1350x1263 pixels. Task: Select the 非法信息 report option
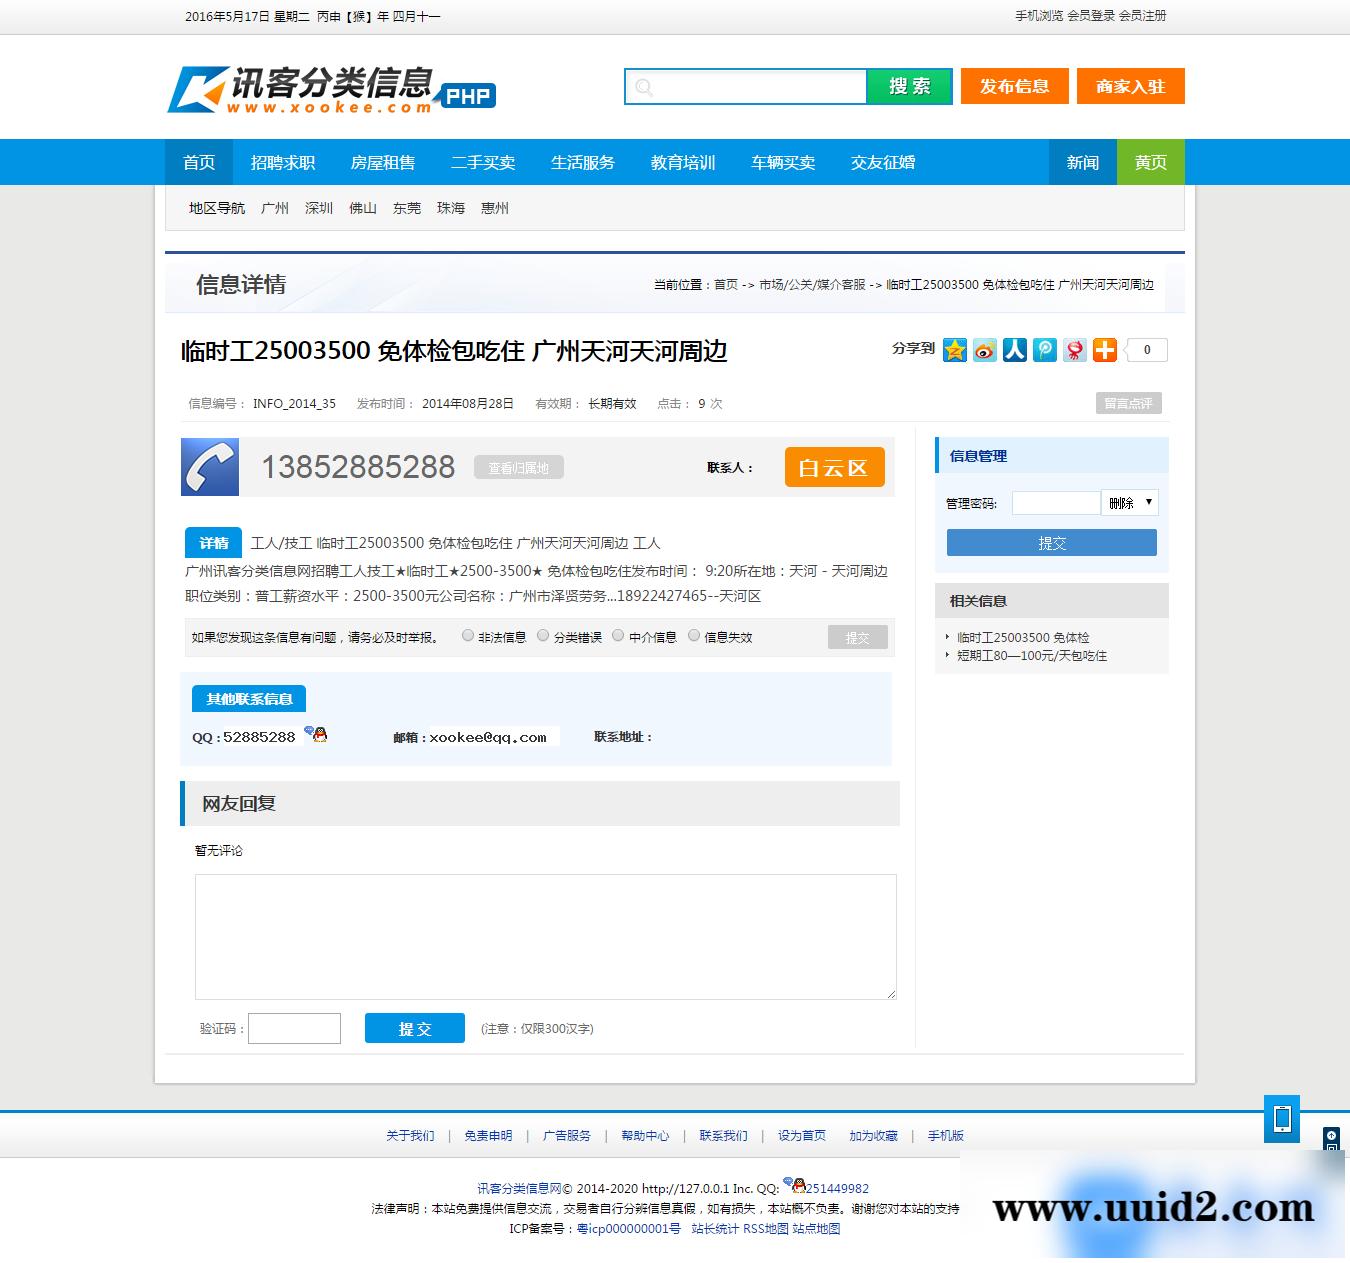pos(467,634)
